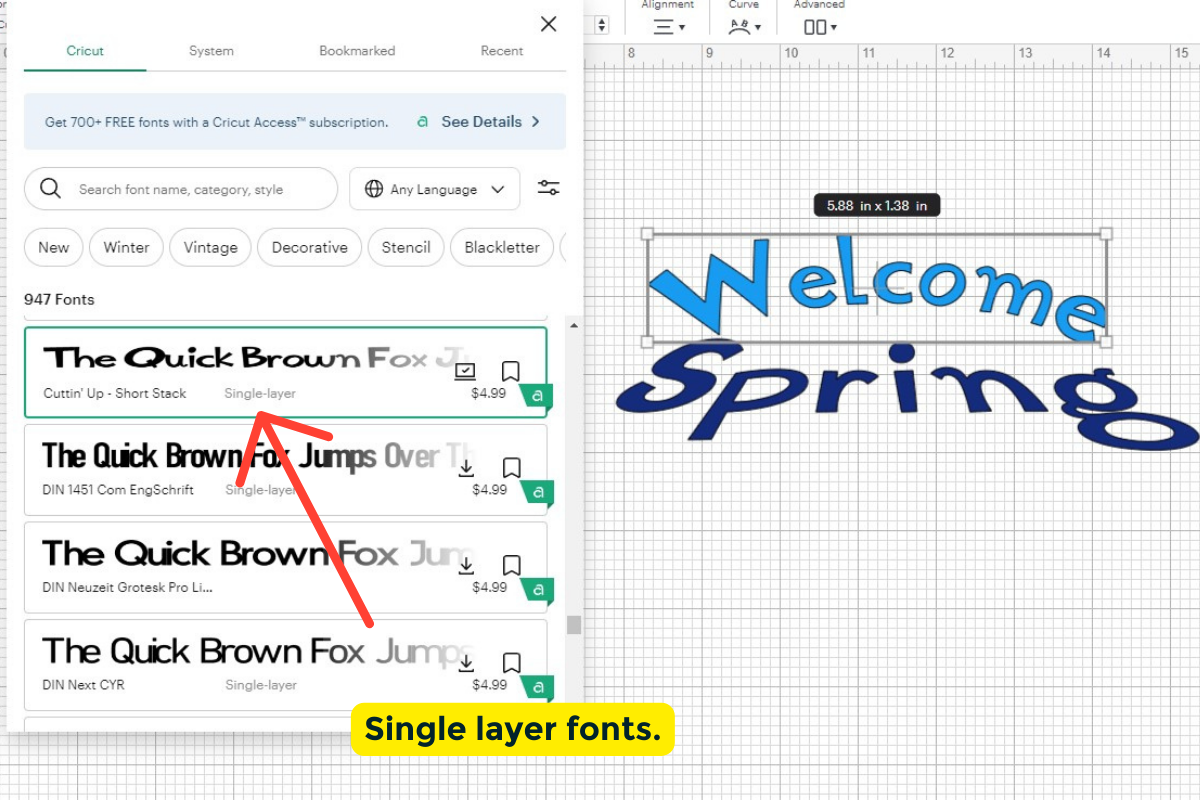The width and height of the screenshot is (1200, 800).
Task: Select DIN Neuzeit Grotesk Pro font
Action: 285,567
